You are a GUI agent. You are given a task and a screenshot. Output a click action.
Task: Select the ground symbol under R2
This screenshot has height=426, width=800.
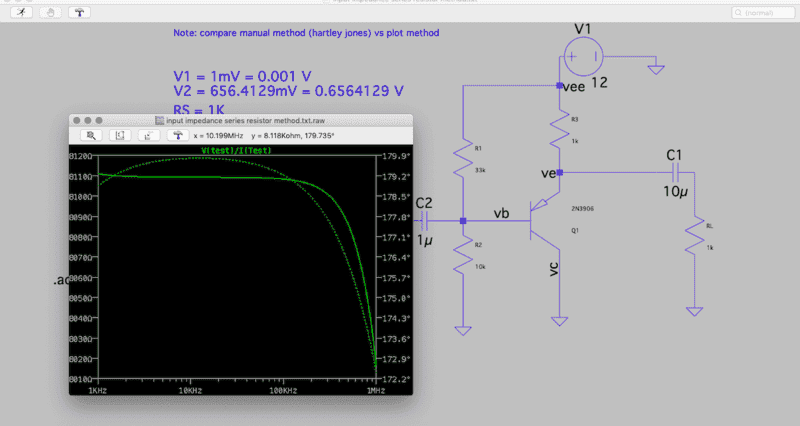coord(463,331)
